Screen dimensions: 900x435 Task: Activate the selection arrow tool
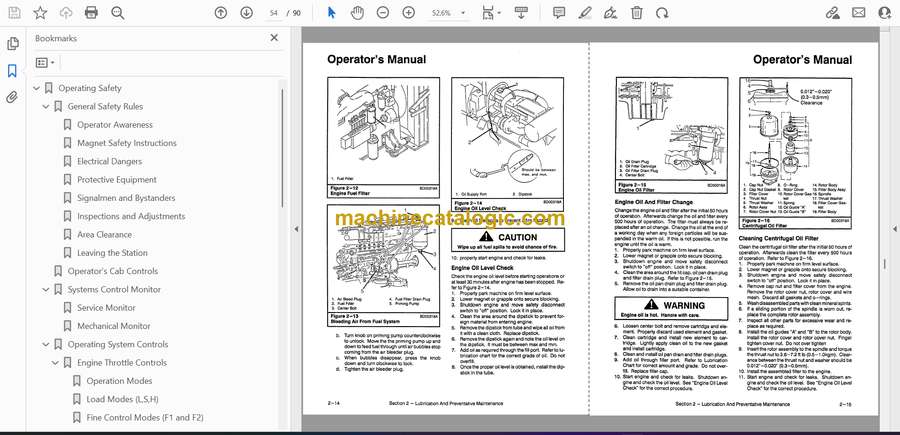tap(331, 13)
